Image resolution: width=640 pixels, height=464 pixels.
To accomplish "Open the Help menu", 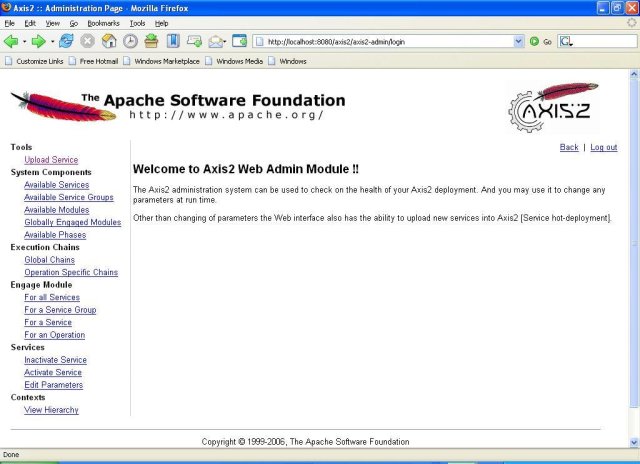I will 162,23.
